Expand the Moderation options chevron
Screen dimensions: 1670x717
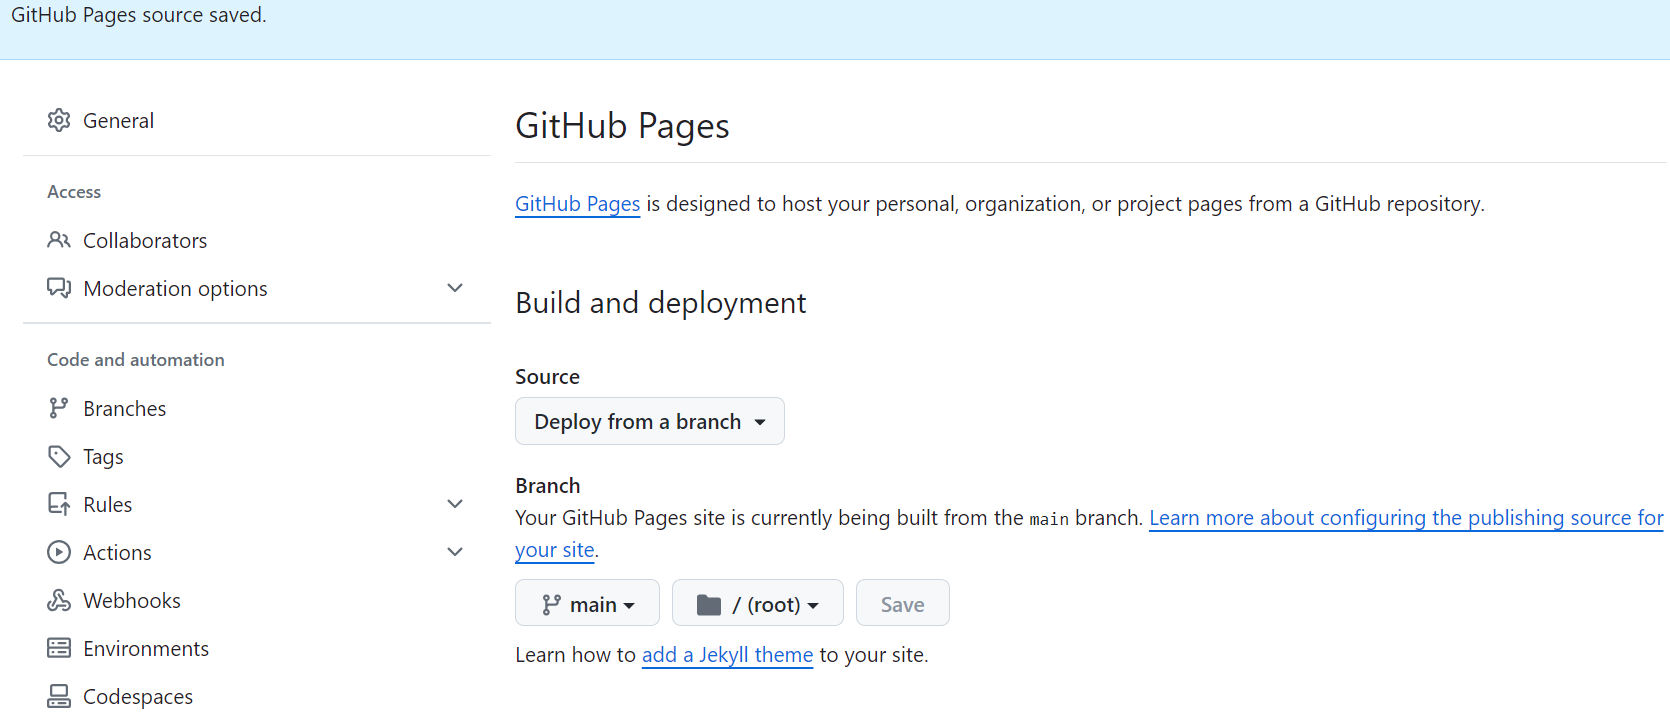pos(455,288)
